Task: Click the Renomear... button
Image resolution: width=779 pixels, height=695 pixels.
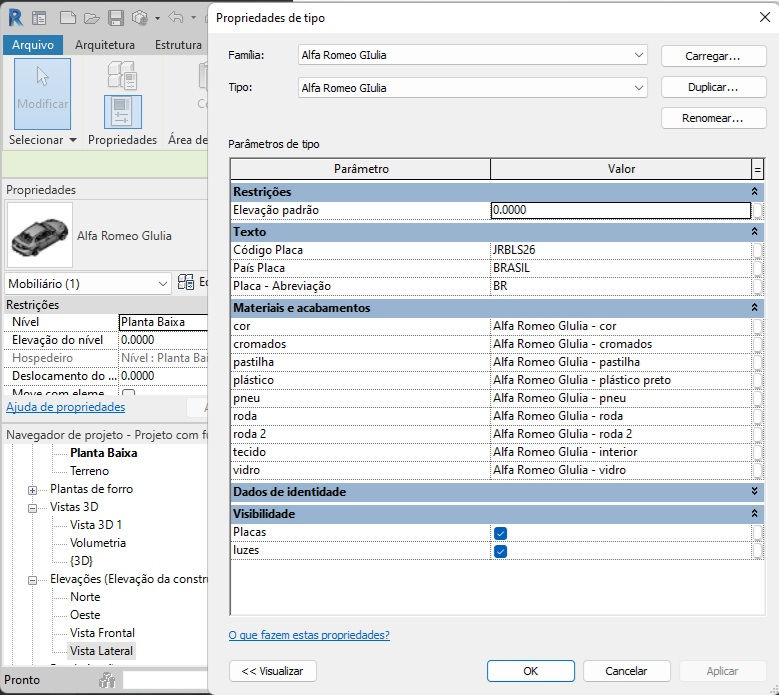Action: coord(713,118)
